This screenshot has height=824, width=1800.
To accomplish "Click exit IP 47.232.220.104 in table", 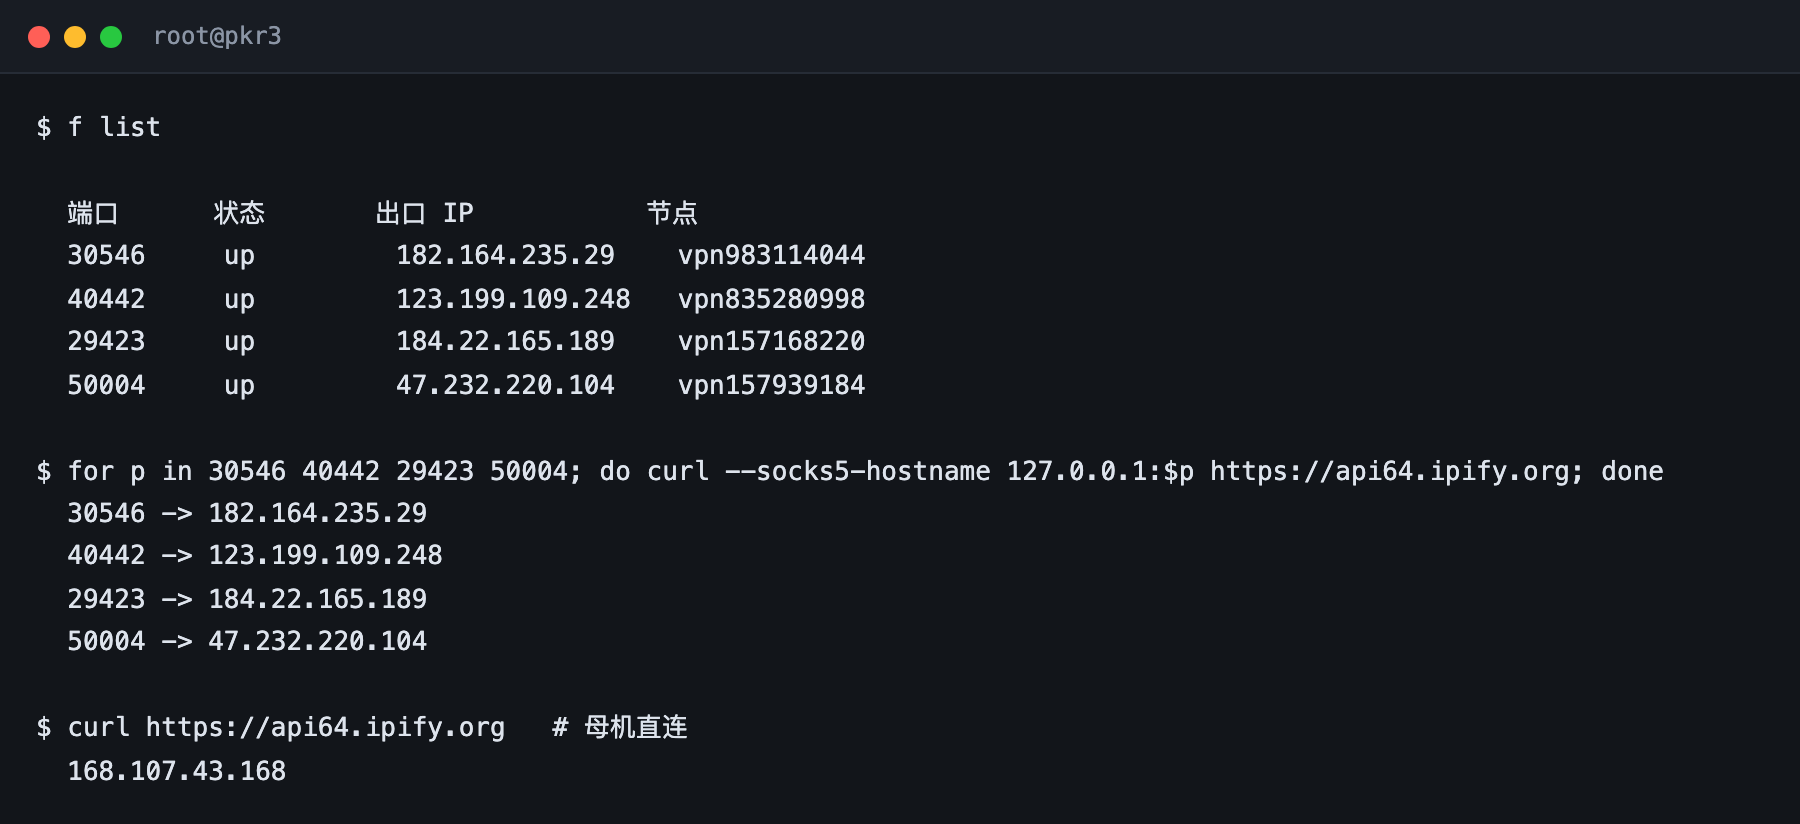I will 505,385.
